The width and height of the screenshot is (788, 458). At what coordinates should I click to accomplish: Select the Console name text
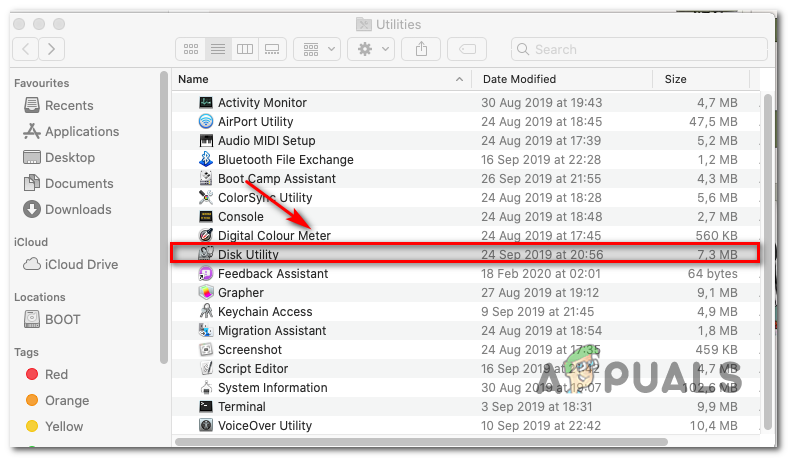tap(241, 217)
